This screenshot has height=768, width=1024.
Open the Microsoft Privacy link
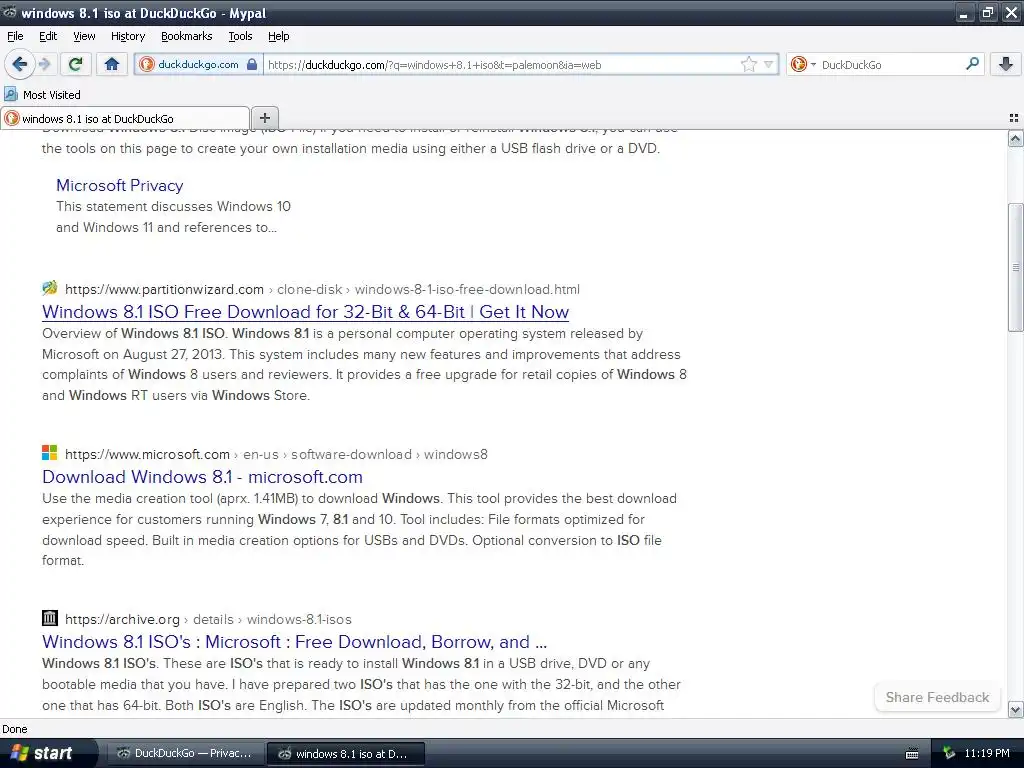click(x=120, y=185)
